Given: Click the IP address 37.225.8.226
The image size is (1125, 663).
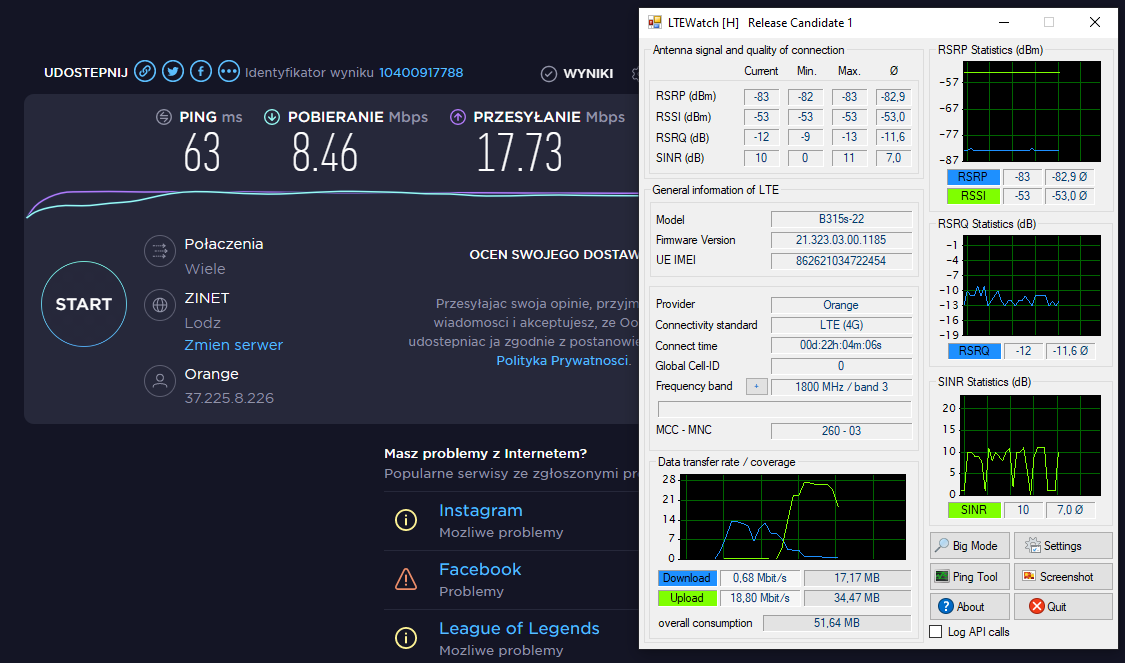Looking at the screenshot, I should (x=229, y=398).
